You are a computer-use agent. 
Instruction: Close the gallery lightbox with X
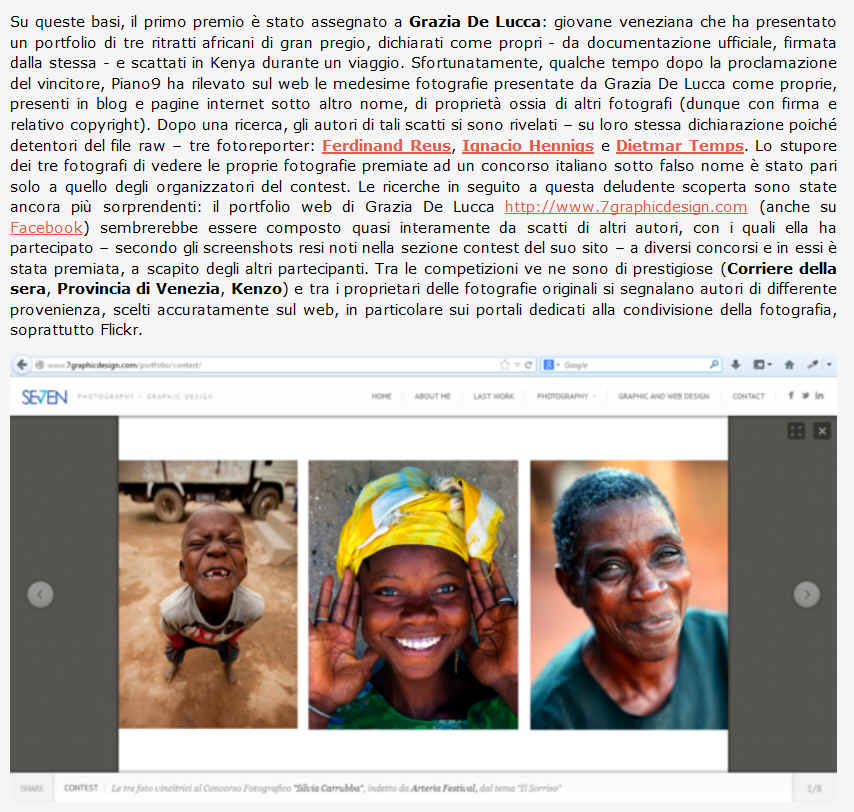pos(822,431)
